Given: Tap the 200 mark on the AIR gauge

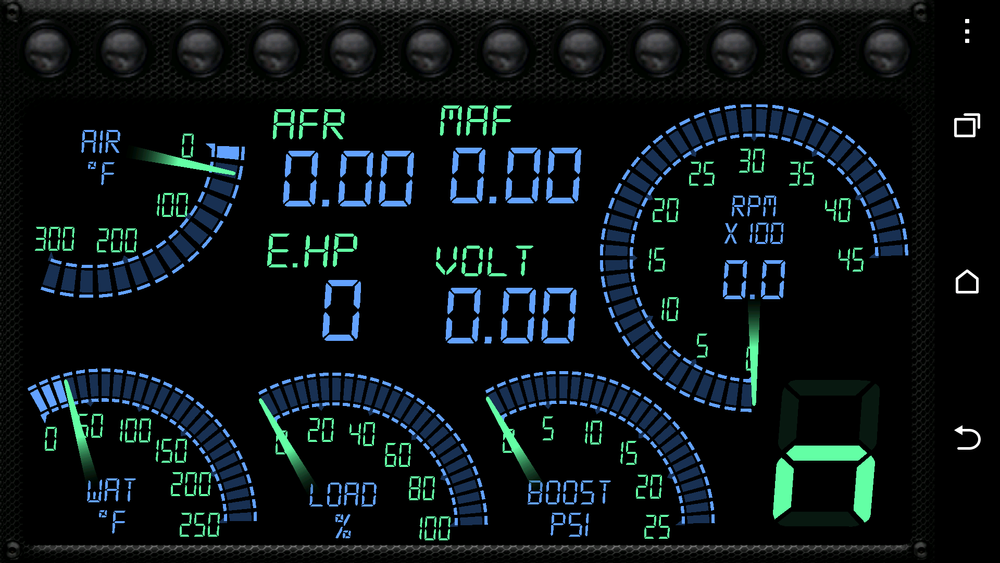Looking at the screenshot, I should tap(117, 240).
